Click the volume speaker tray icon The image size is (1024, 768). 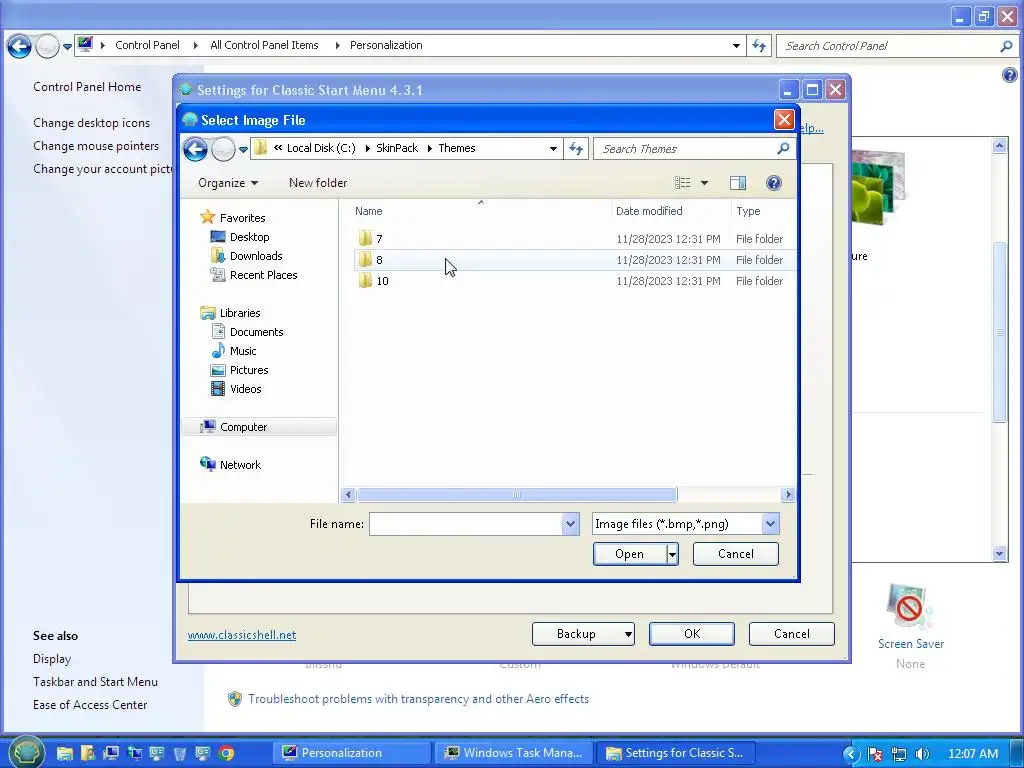point(922,754)
